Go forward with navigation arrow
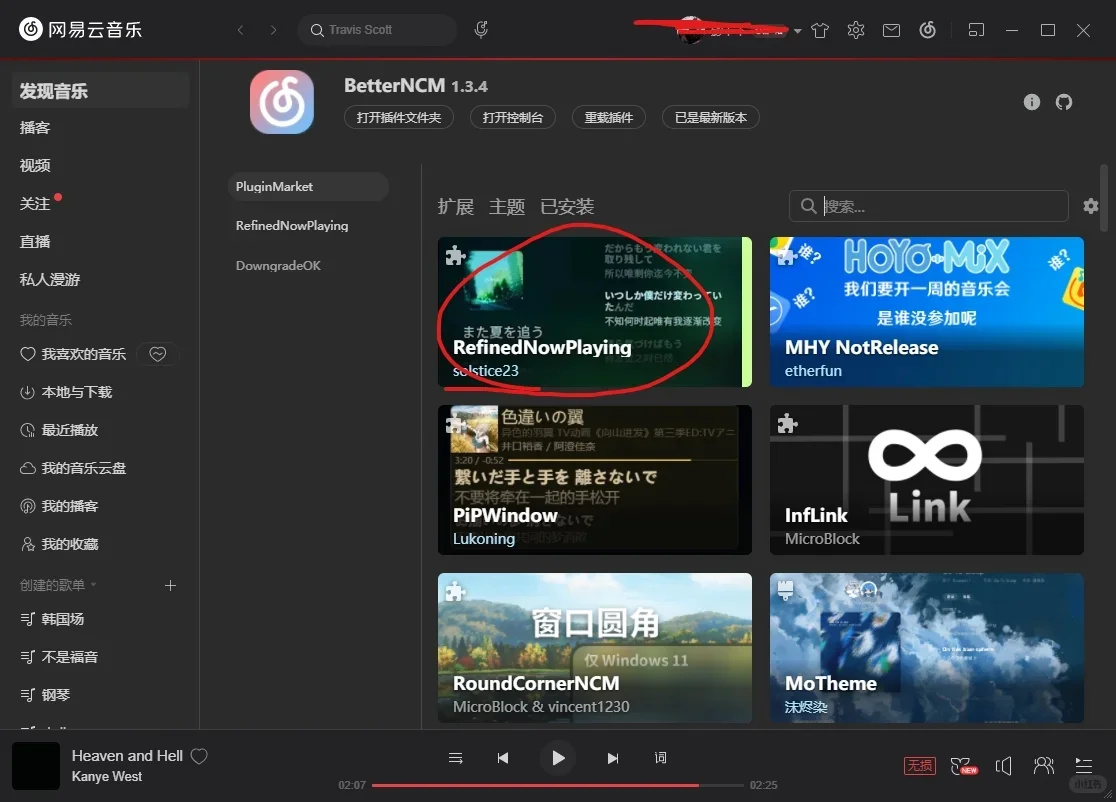 click(273, 30)
